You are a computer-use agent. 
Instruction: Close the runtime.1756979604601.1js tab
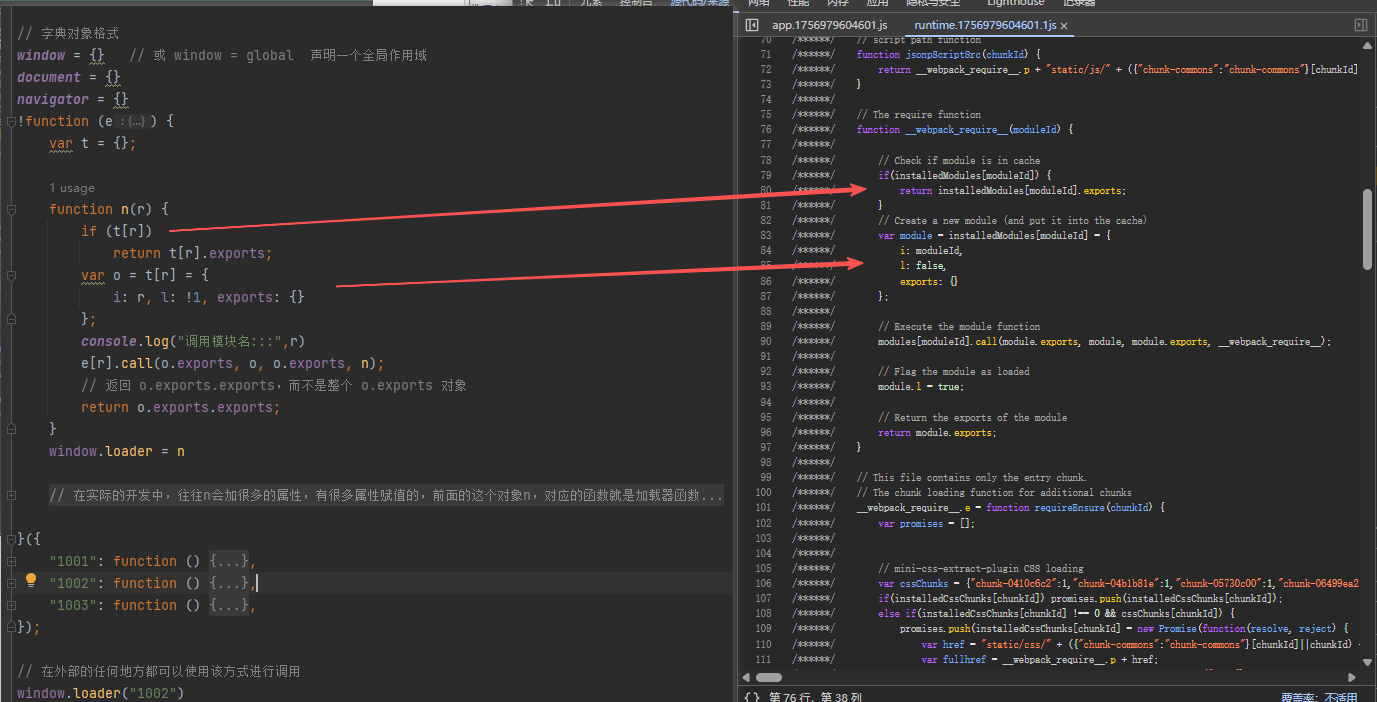1065,26
